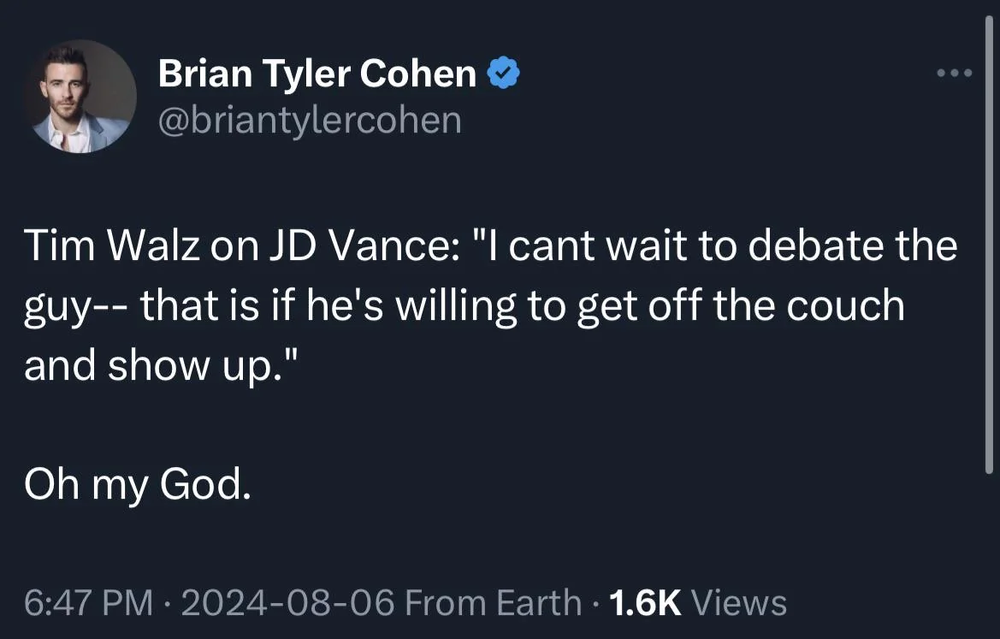The height and width of the screenshot is (639, 1000).
Task: Click the blue verified checkmark badge
Action: pyautogui.click(x=504, y=72)
